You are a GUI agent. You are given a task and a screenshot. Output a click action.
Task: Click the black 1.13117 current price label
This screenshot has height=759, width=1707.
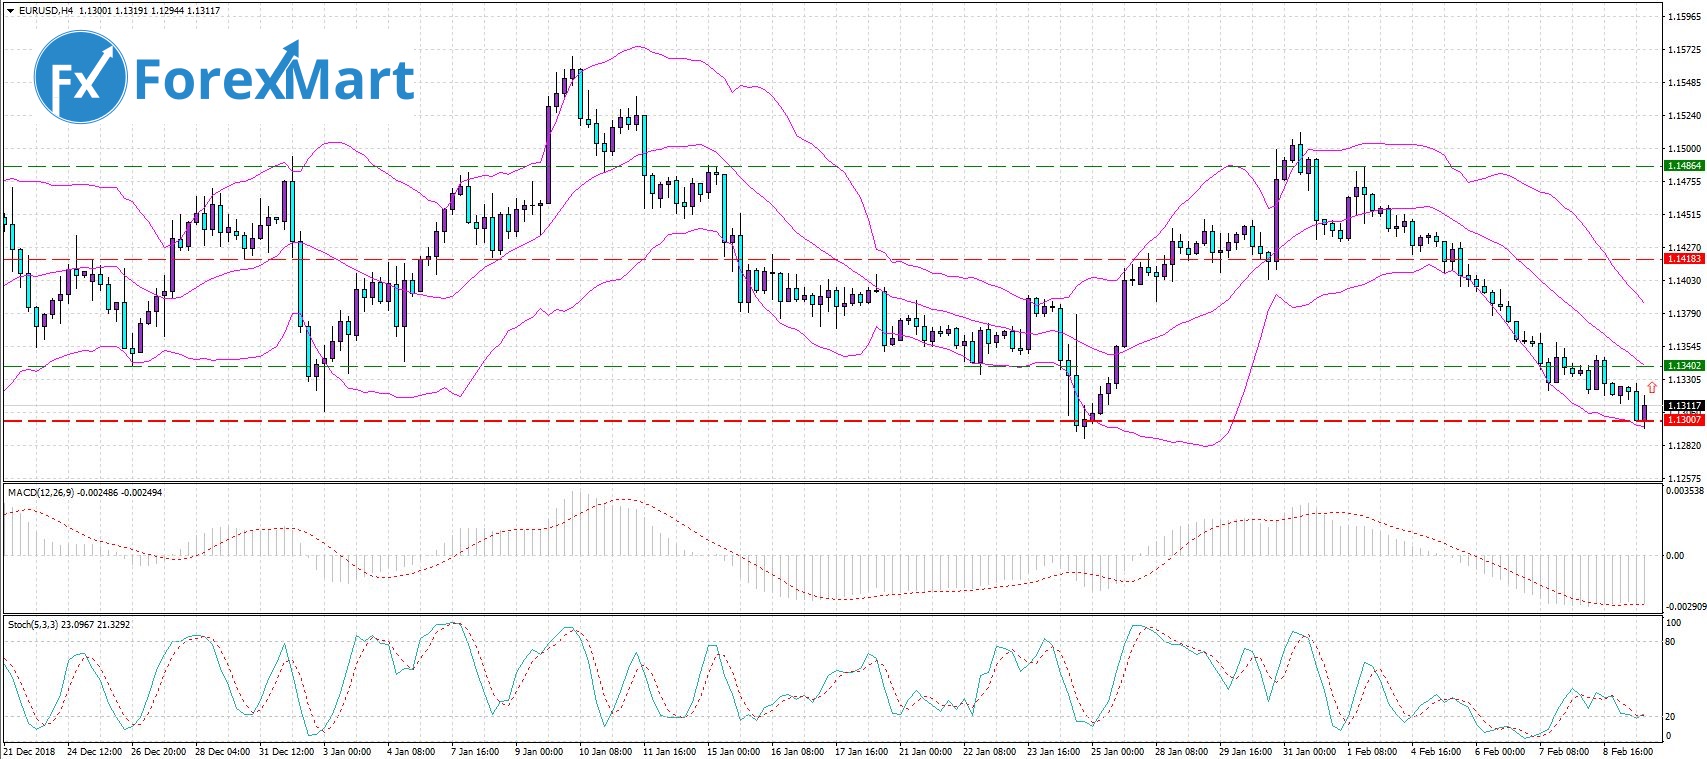click(1683, 406)
